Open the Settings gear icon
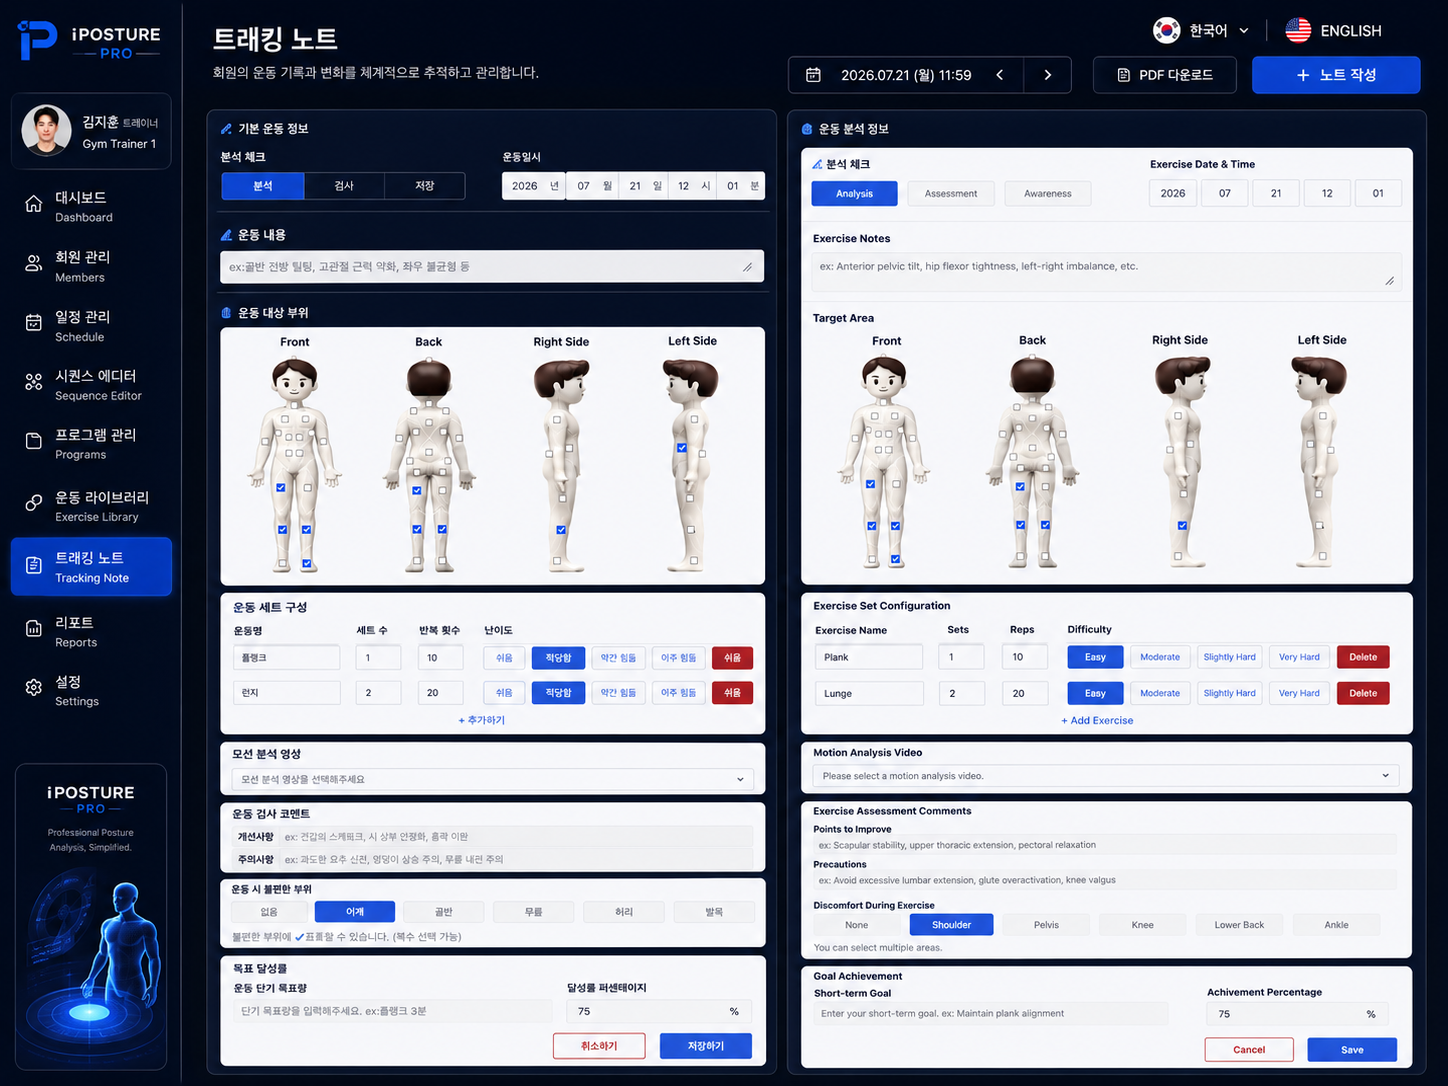The image size is (1448, 1086). 34,687
